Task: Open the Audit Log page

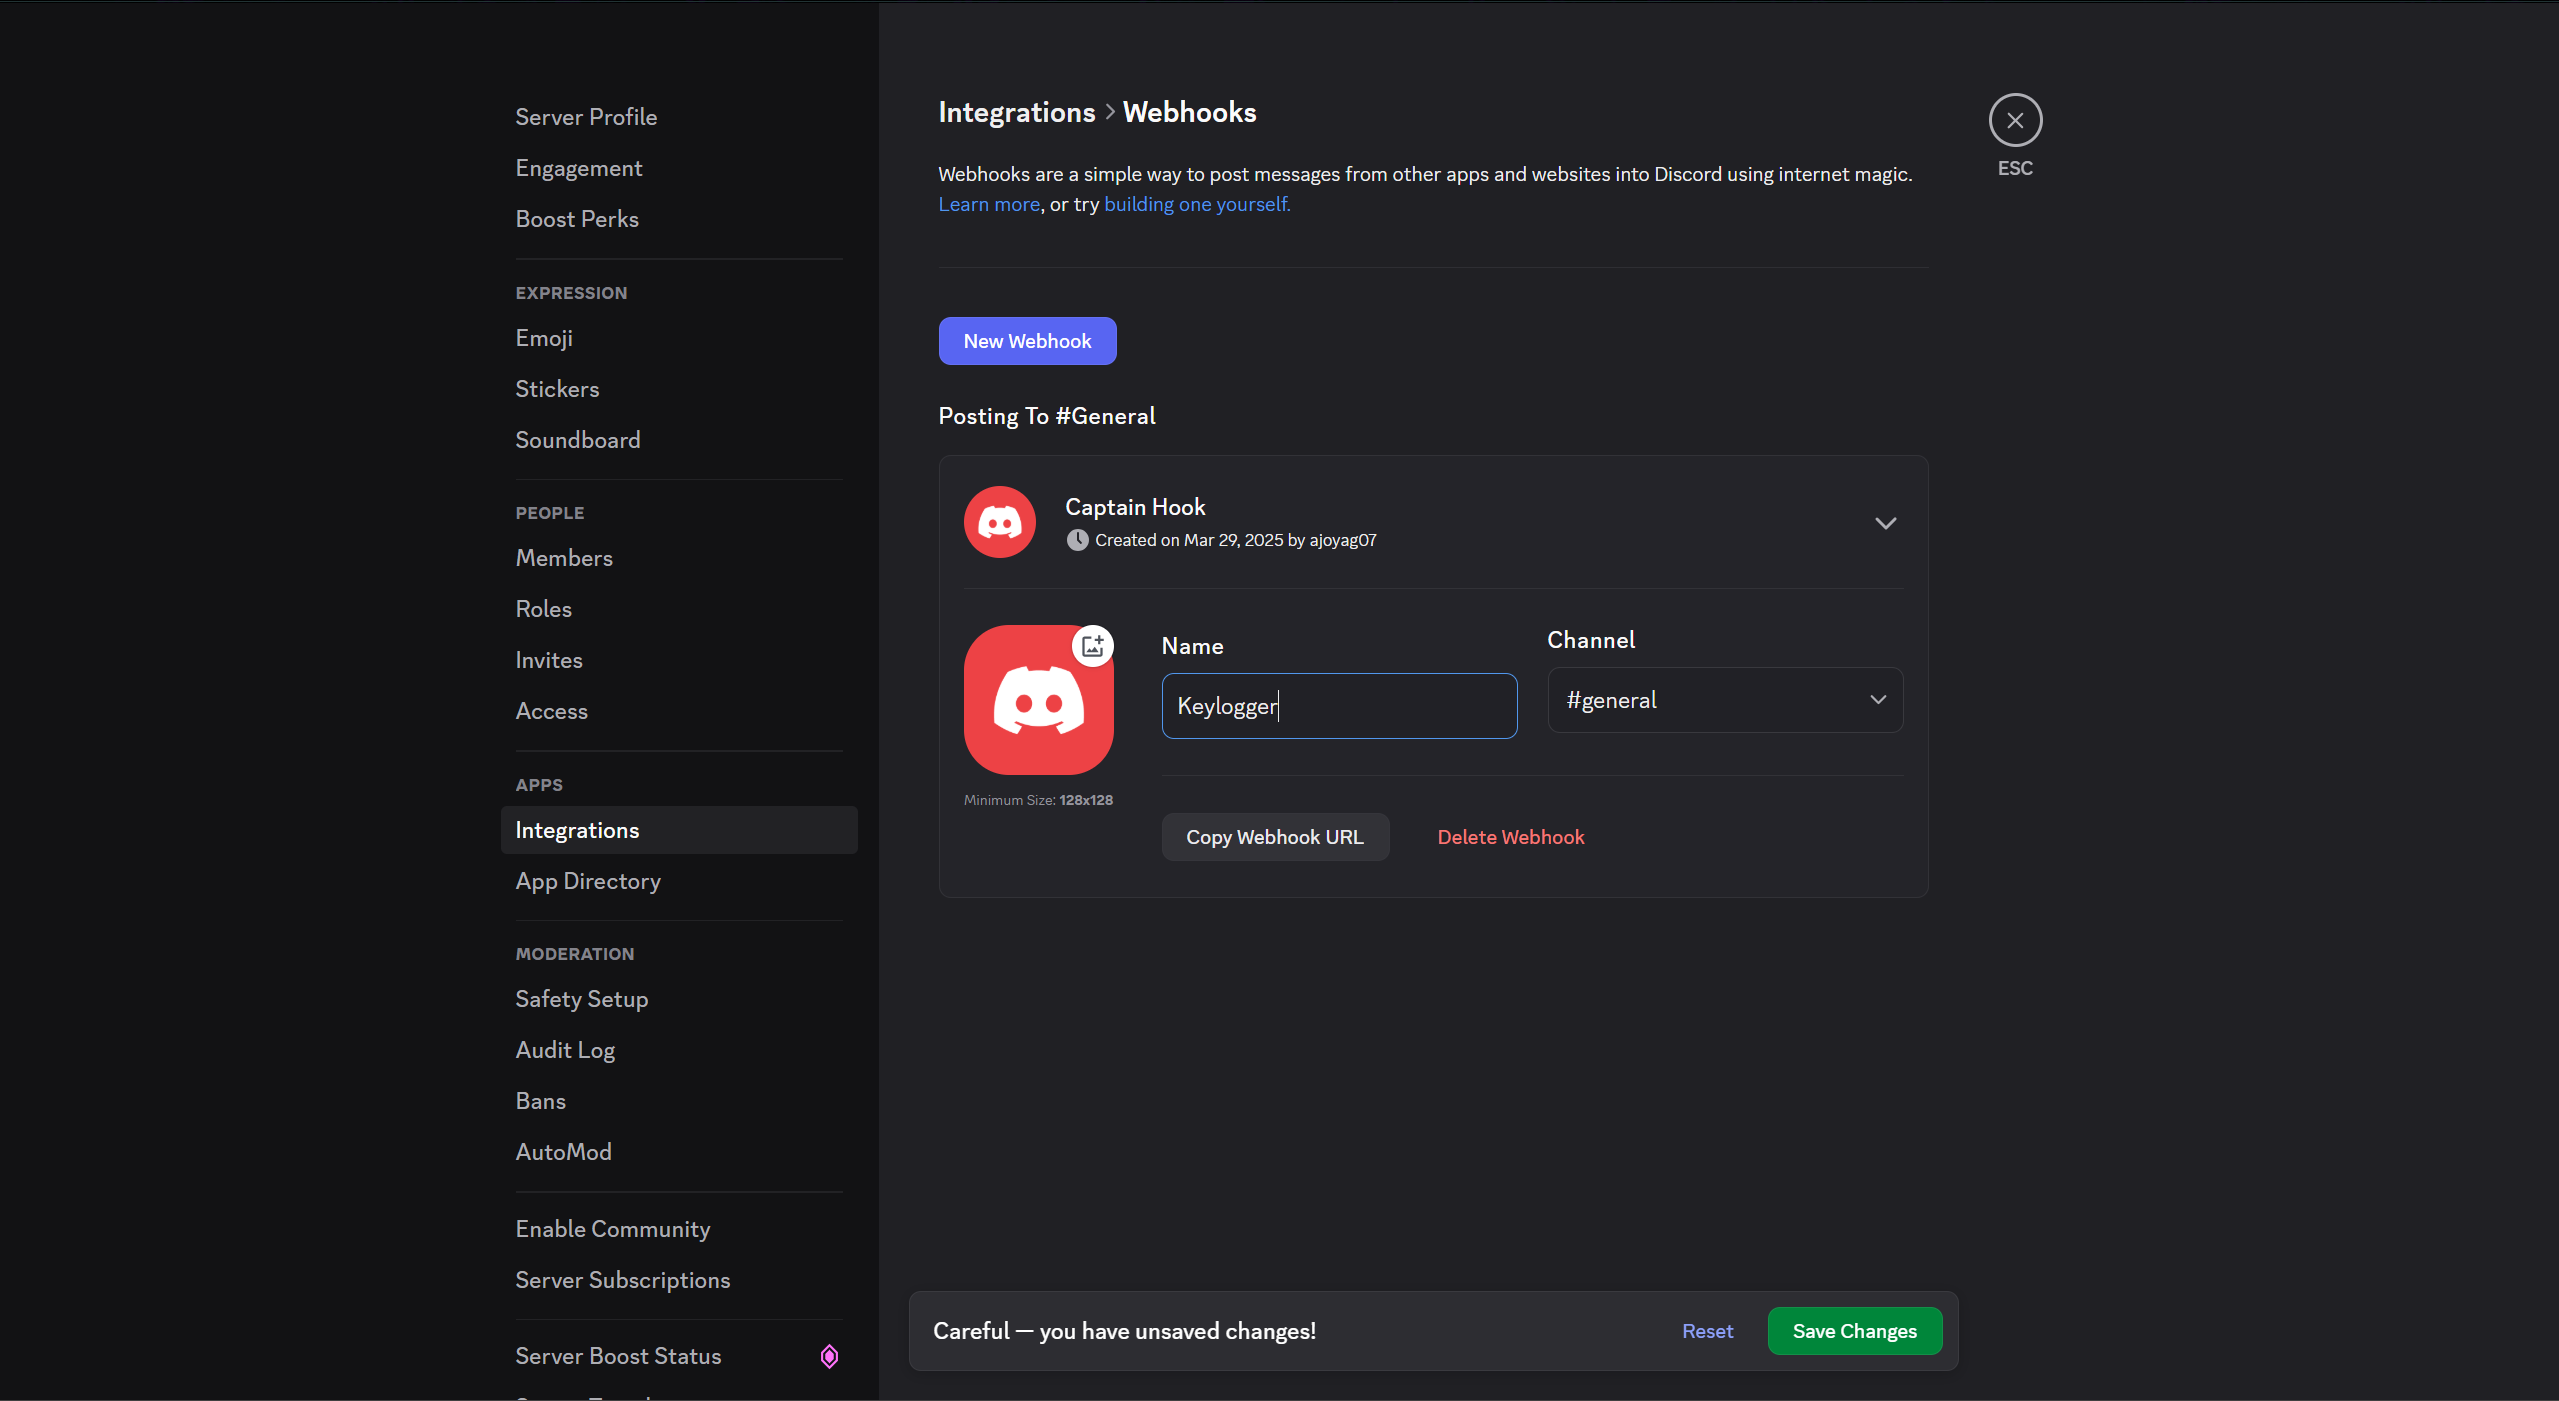Action: pyautogui.click(x=565, y=1050)
